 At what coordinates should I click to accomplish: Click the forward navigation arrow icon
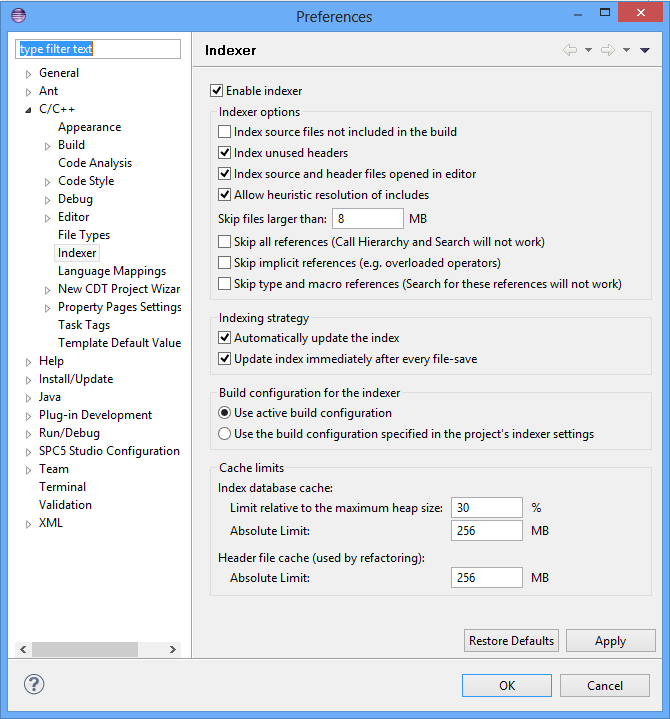pos(608,50)
